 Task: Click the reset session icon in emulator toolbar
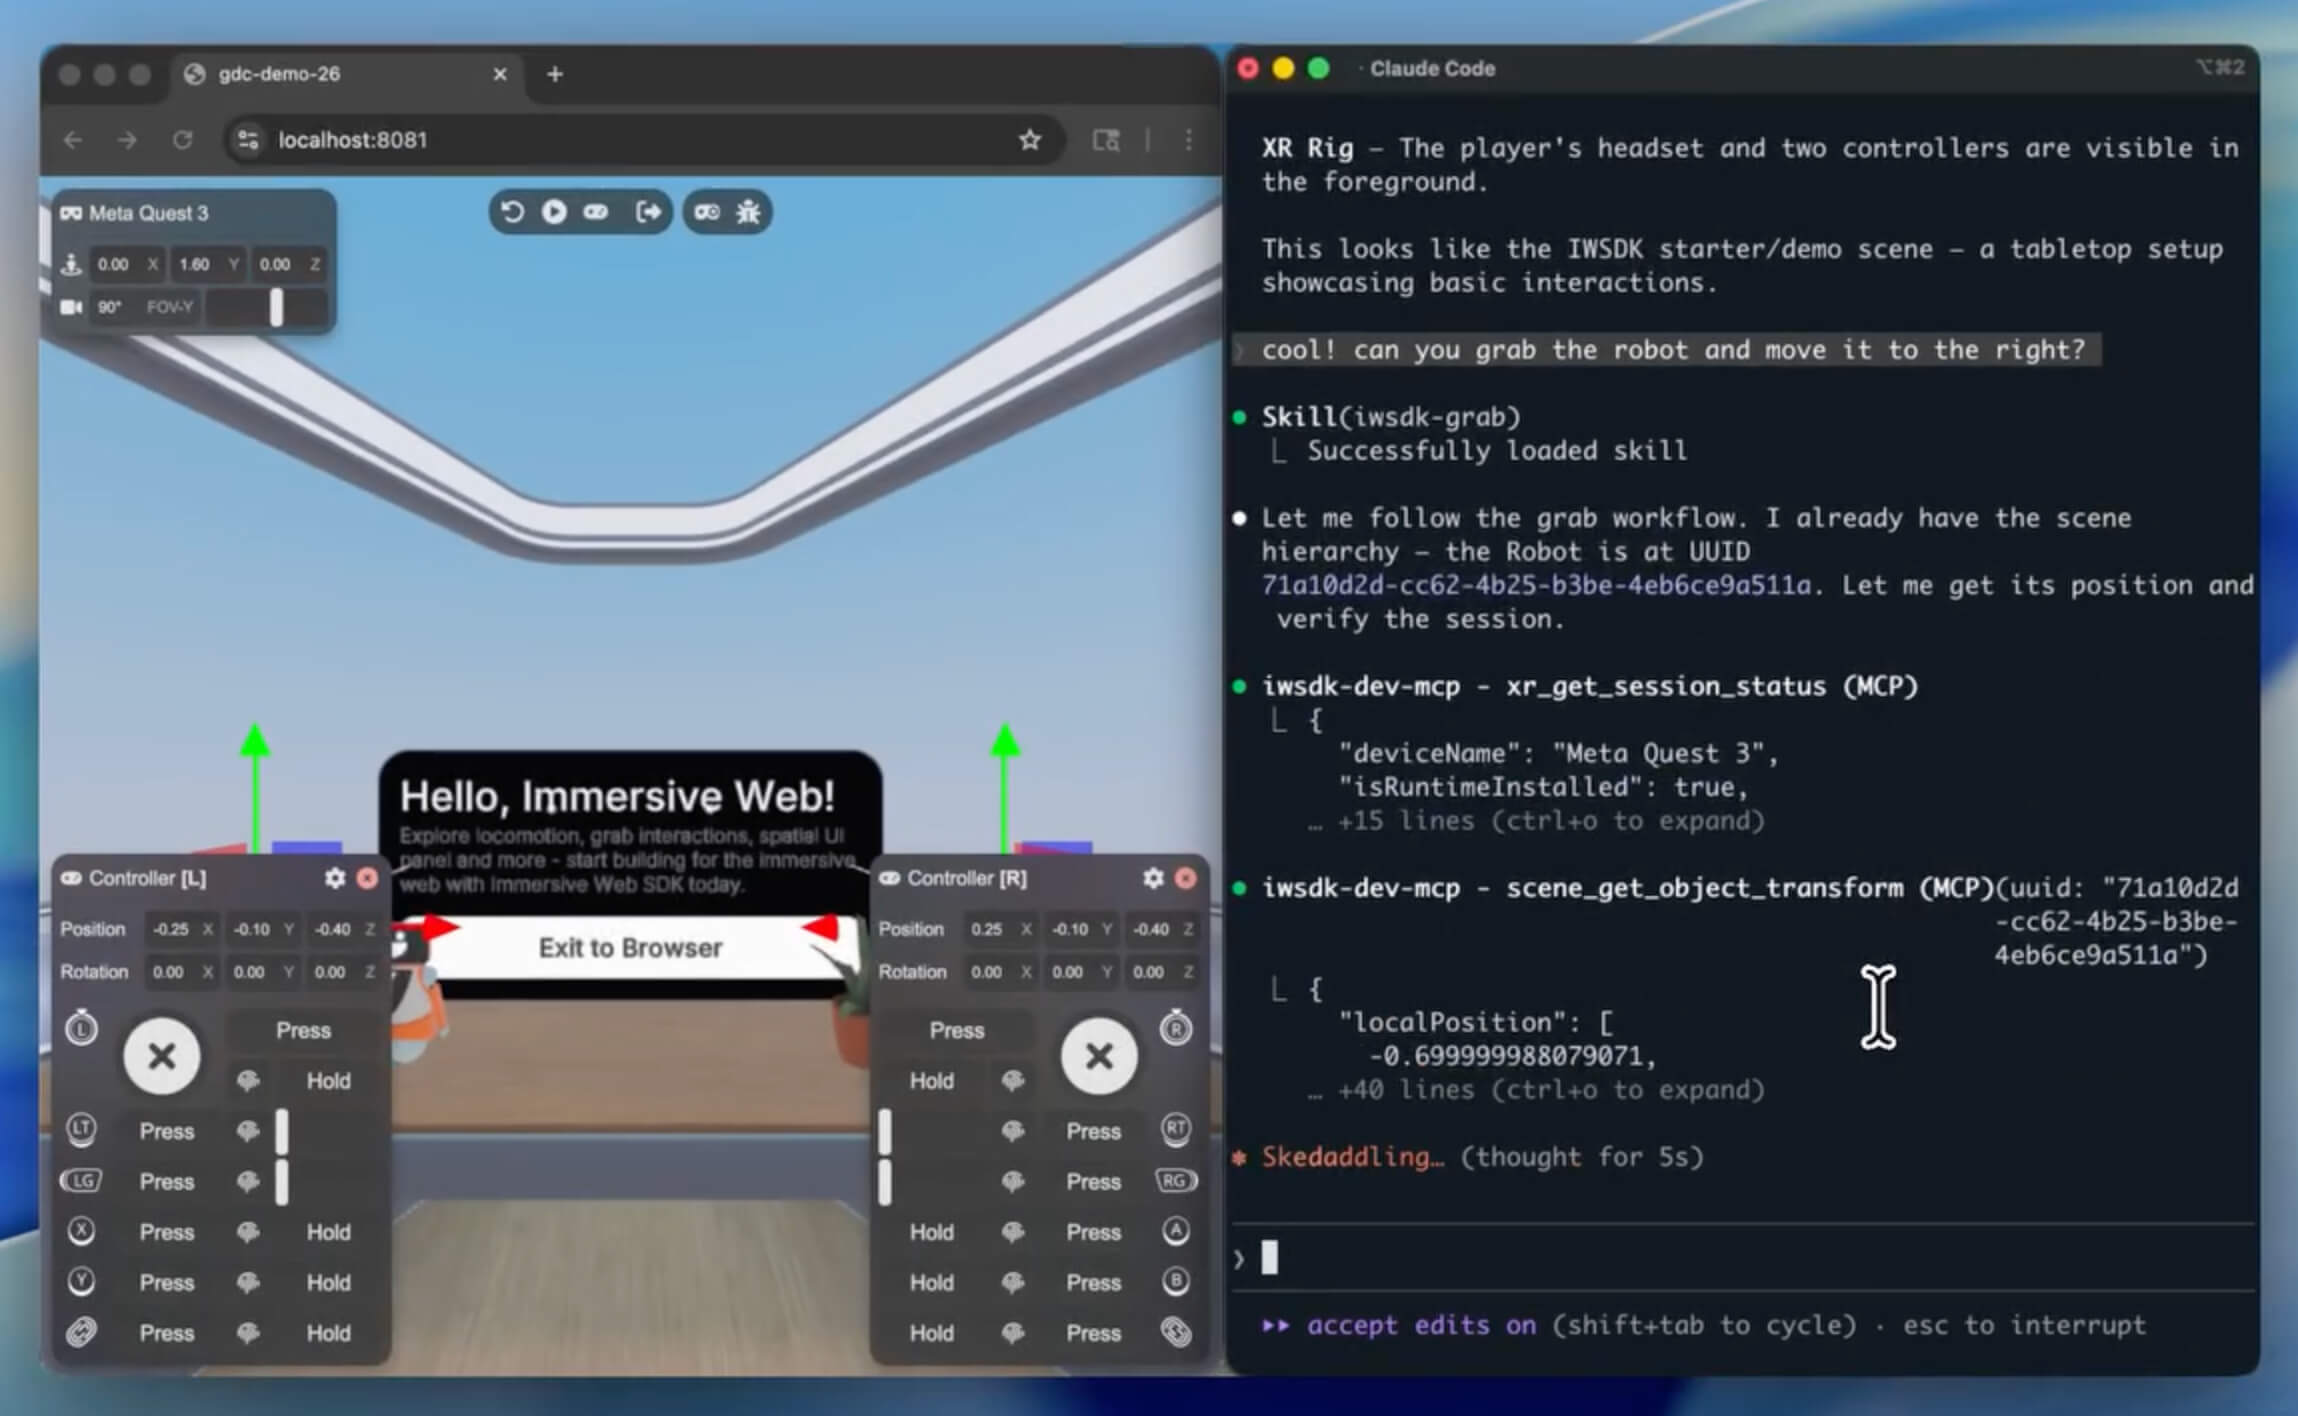point(512,212)
